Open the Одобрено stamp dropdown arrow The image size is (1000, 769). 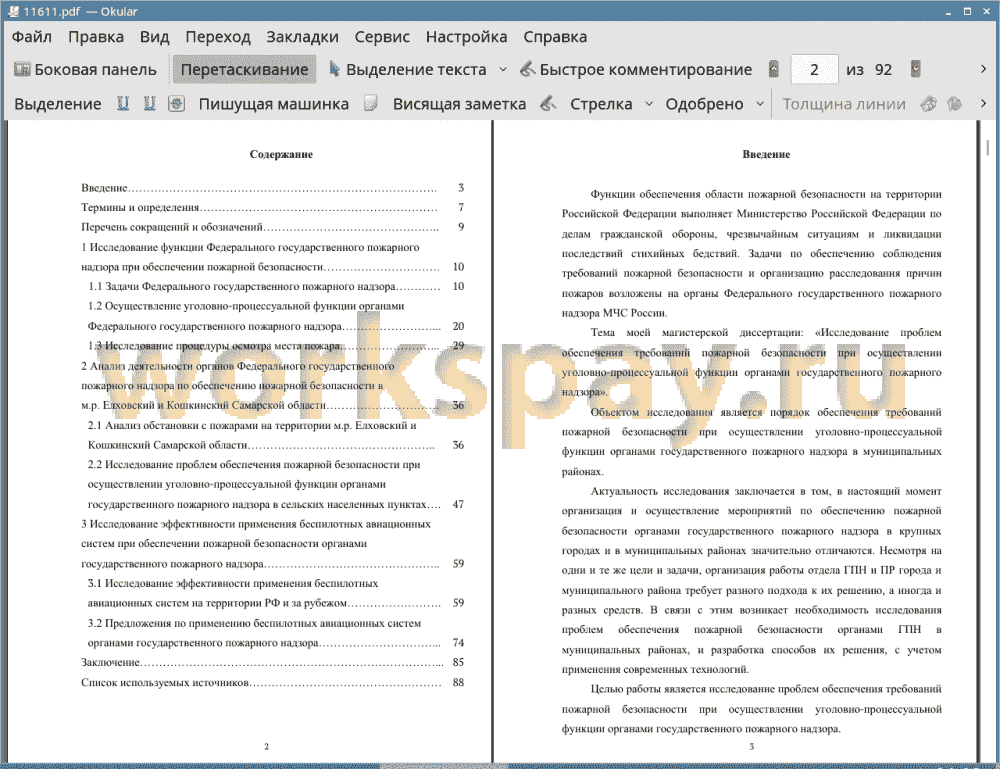[760, 104]
